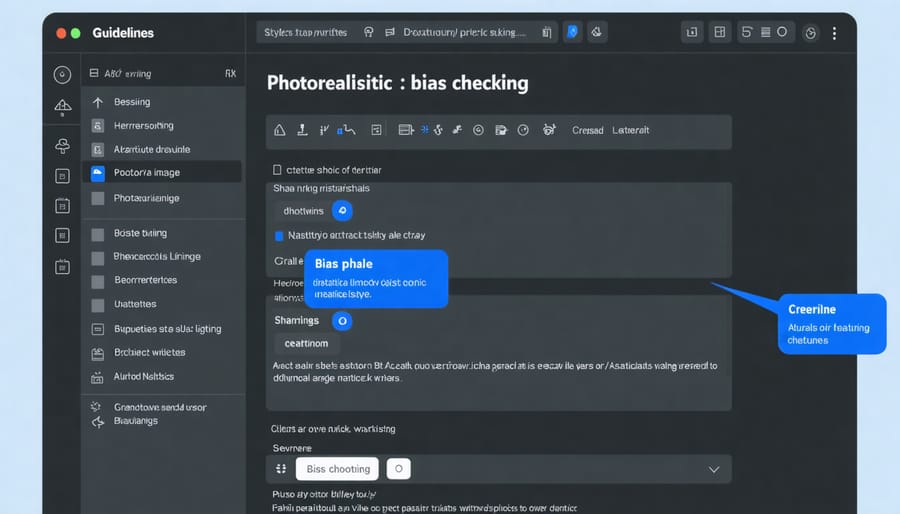Click the top search field text
900x514 pixels.
pyautogui.click(x=305, y=33)
